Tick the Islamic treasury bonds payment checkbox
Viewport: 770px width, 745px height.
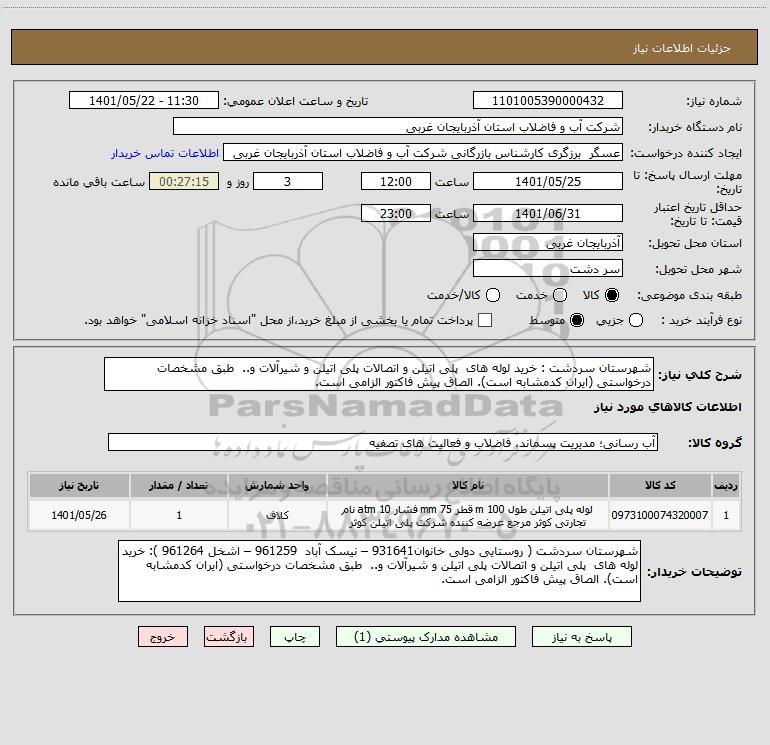pyautogui.click(x=485, y=320)
